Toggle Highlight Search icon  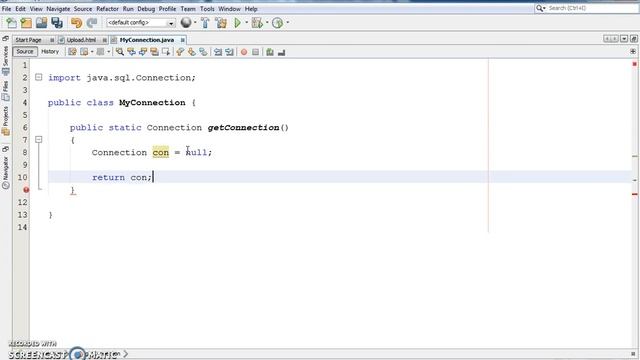click(154, 52)
